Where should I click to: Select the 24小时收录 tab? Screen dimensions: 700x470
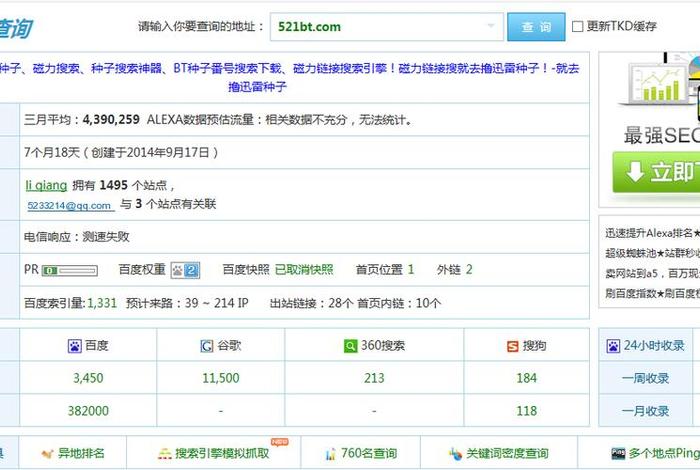pyautogui.click(x=646, y=345)
